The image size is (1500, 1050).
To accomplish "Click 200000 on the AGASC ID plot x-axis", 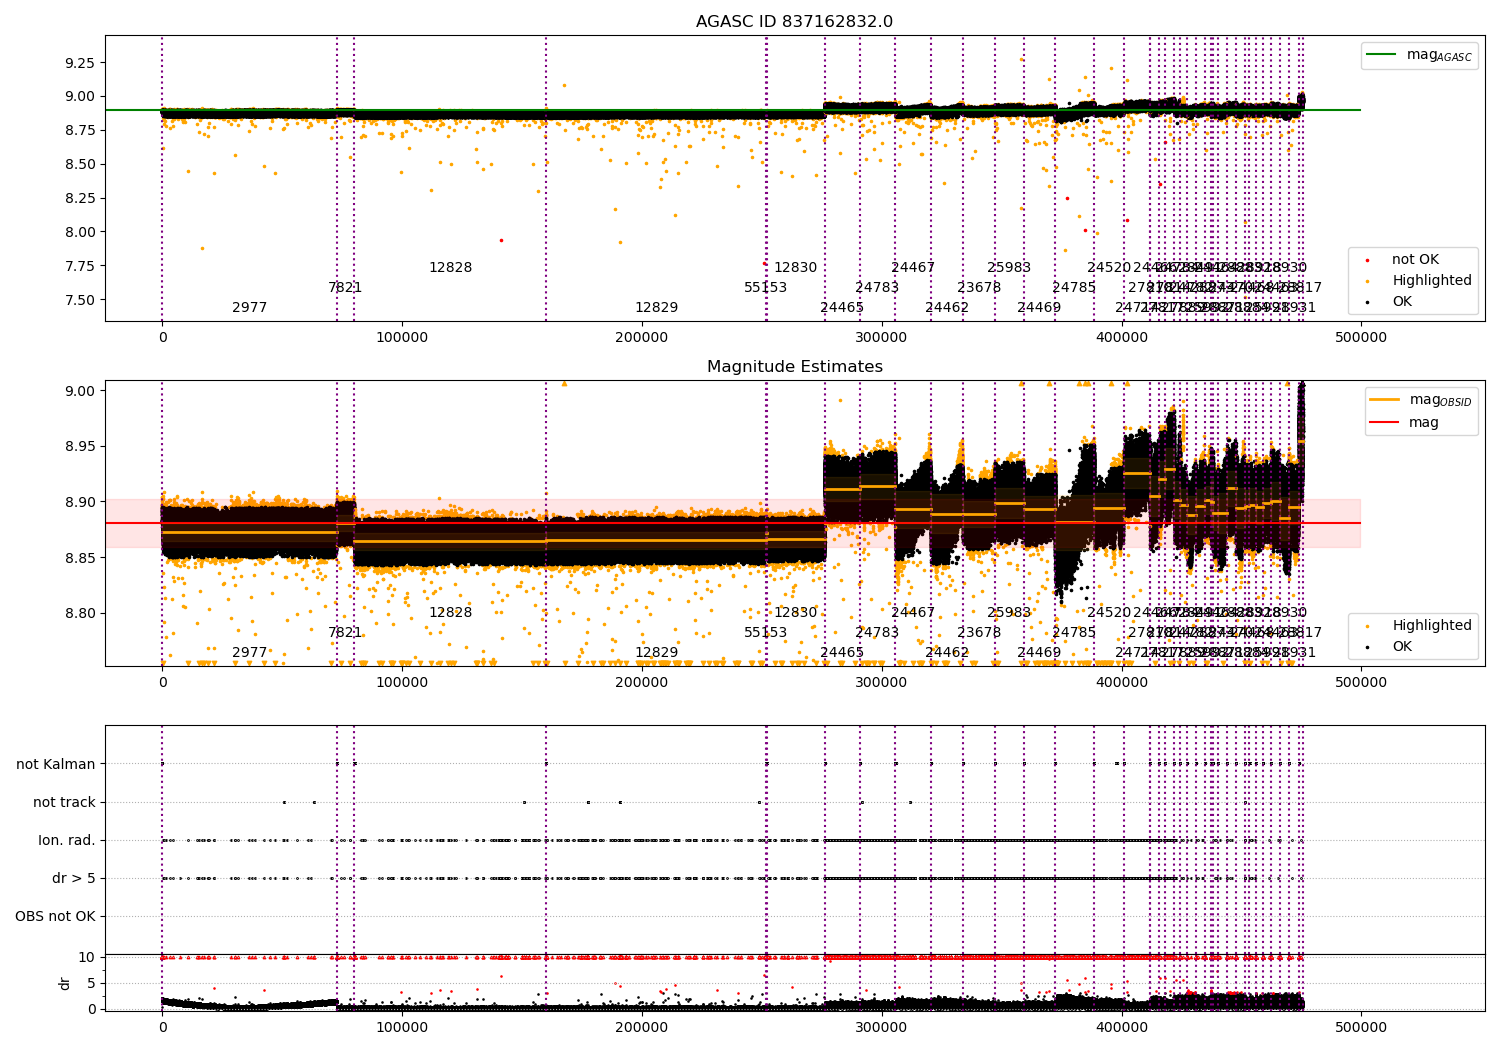I will click(x=641, y=337).
